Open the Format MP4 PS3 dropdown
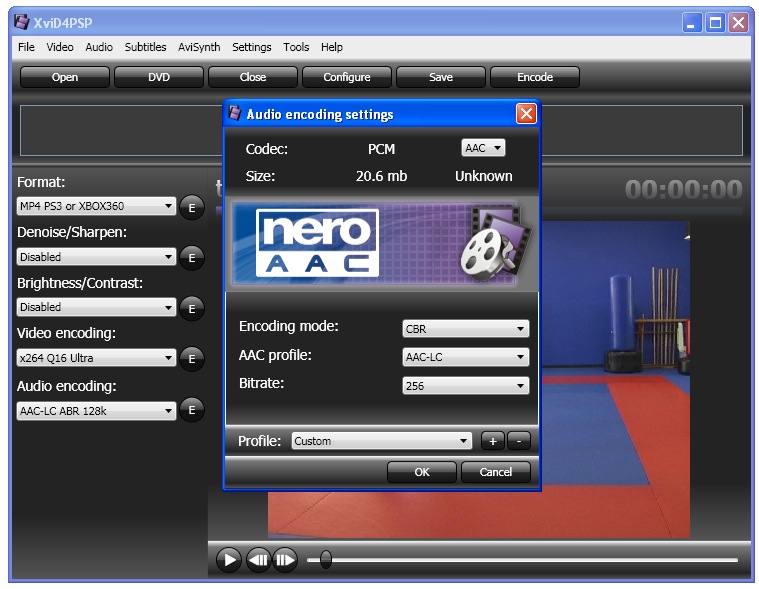 click(x=96, y=206)
